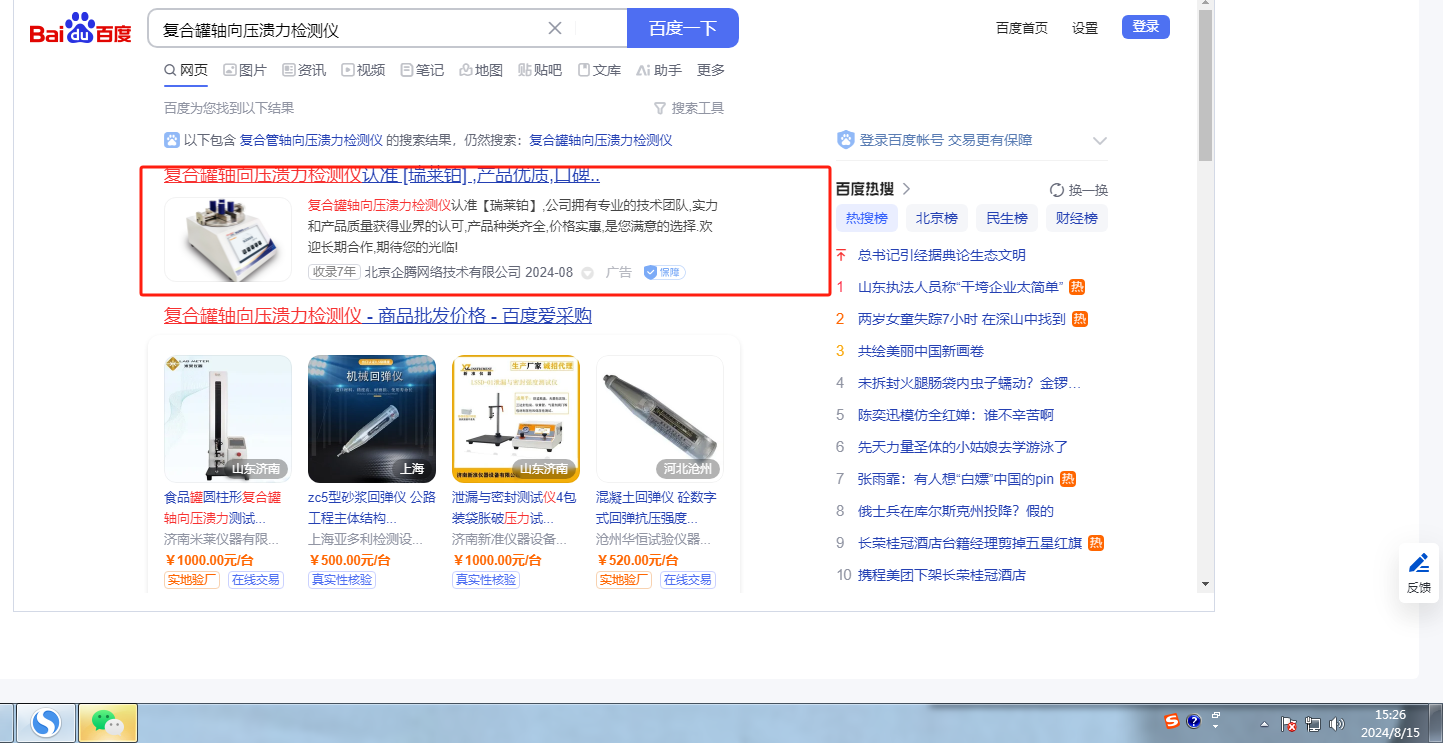The height and width of the screenshot is (743, 1443).
Task: Open the 搜索工具 filter options
Action: tap(688, 108)
